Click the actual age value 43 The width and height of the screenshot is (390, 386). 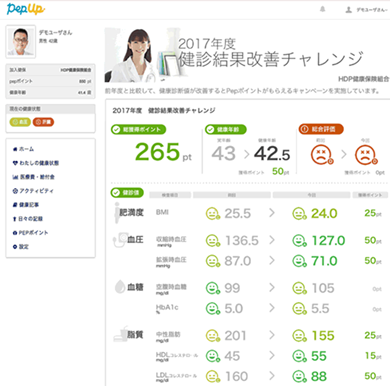(x=223, y=154)
